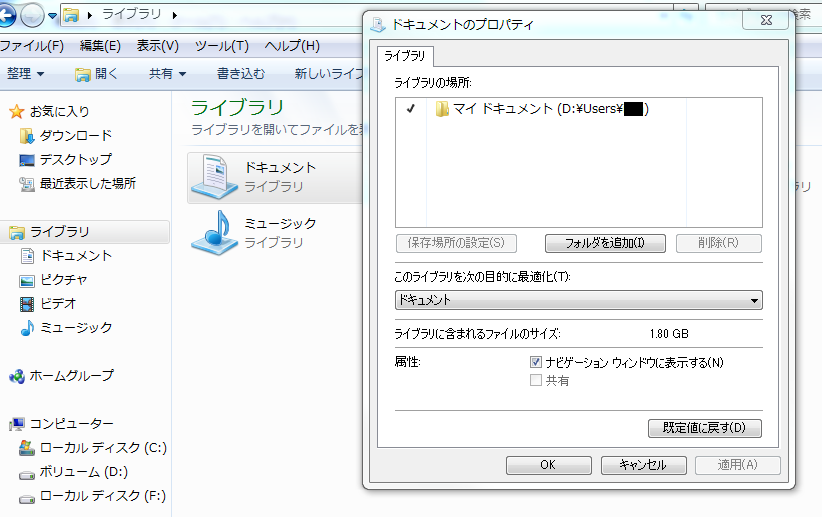Viewport: 822px width, 517px height.
Task: Click the 書き込む toolbar button
Action: (x=241, y=74)
